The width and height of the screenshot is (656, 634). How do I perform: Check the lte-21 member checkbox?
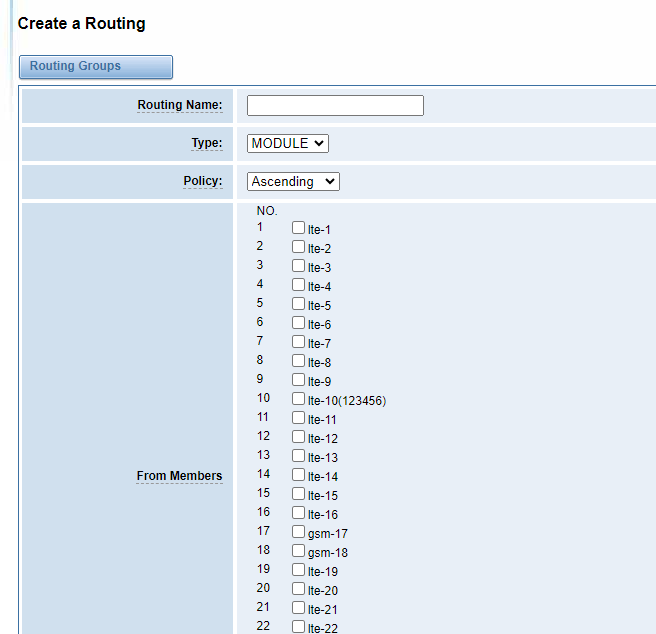[298, 608]
